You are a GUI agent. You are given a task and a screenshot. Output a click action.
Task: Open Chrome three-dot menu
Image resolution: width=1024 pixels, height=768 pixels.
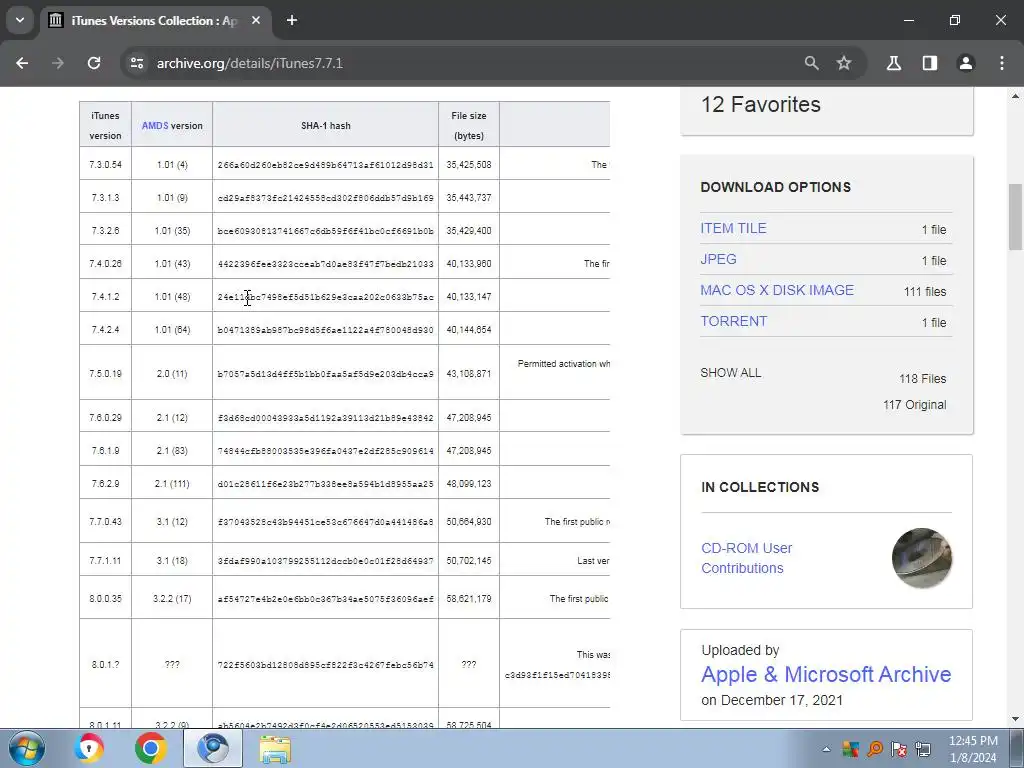[x=1002, y=63]
